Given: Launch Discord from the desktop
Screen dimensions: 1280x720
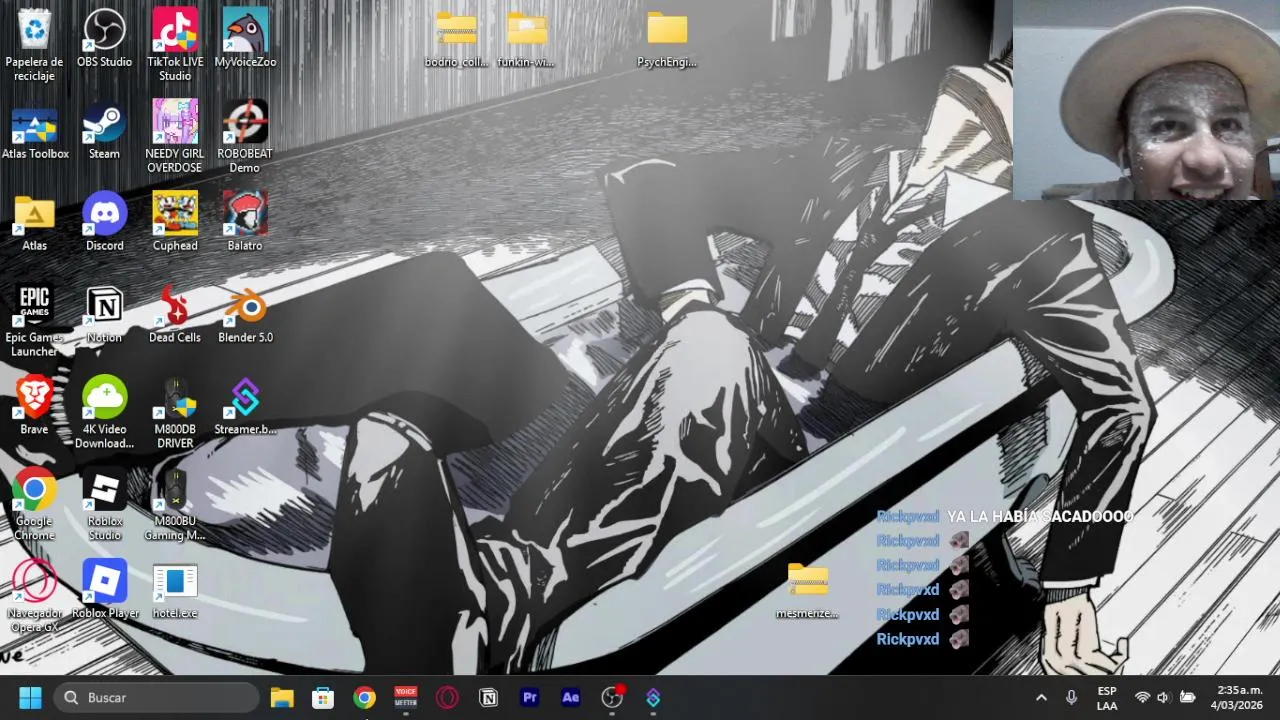Looking at the screenshot, I should click(104, 222).
